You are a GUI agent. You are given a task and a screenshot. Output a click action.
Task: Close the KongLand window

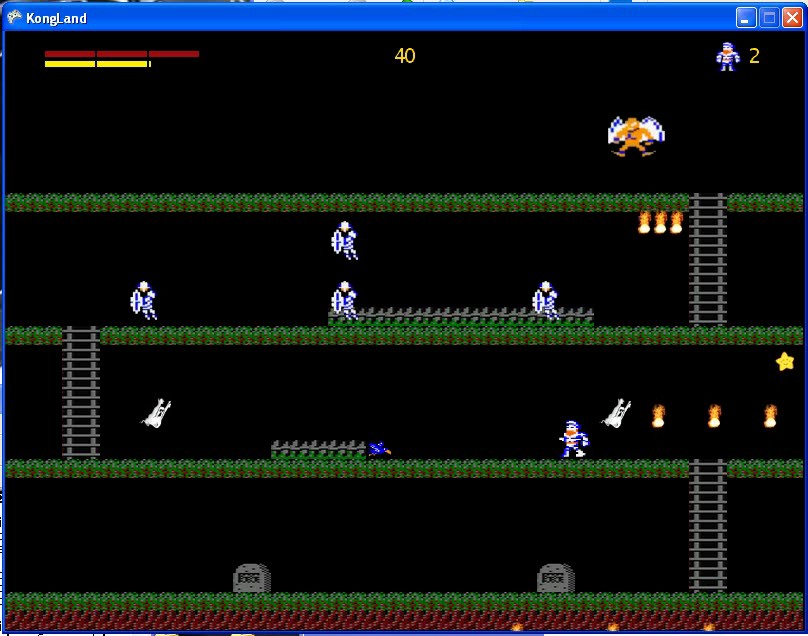click(x=792, y=18)
